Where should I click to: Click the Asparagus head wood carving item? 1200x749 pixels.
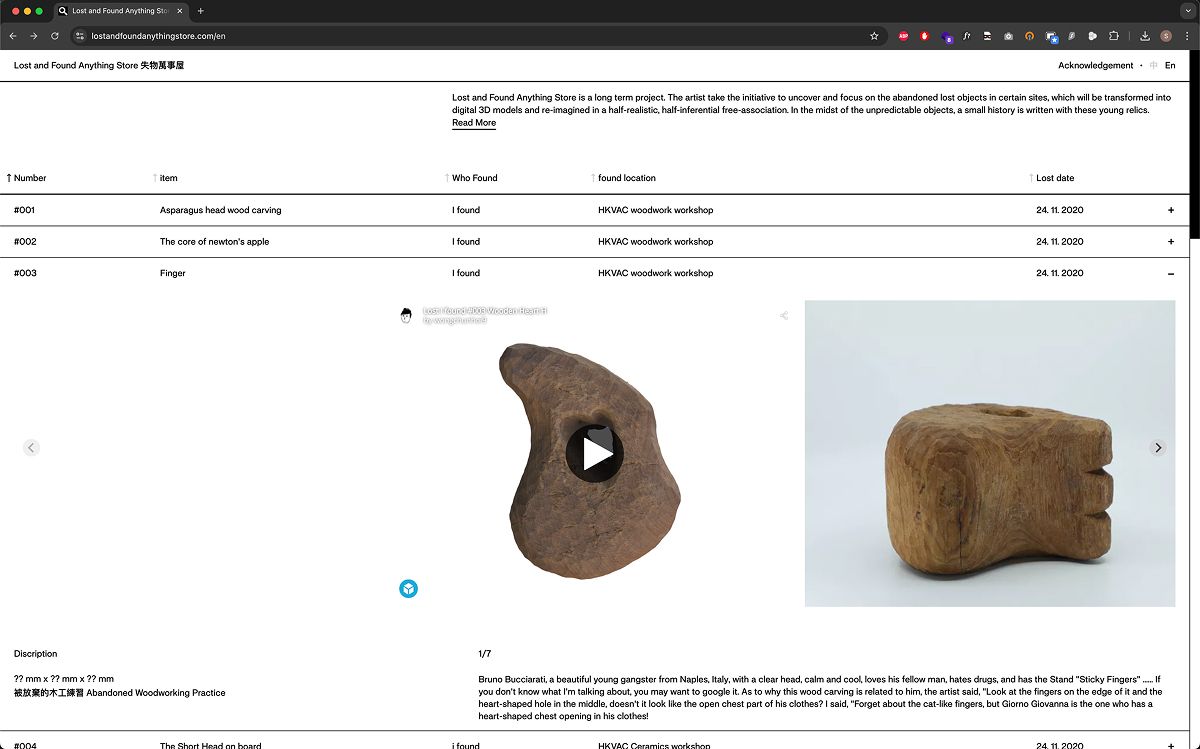221,210
